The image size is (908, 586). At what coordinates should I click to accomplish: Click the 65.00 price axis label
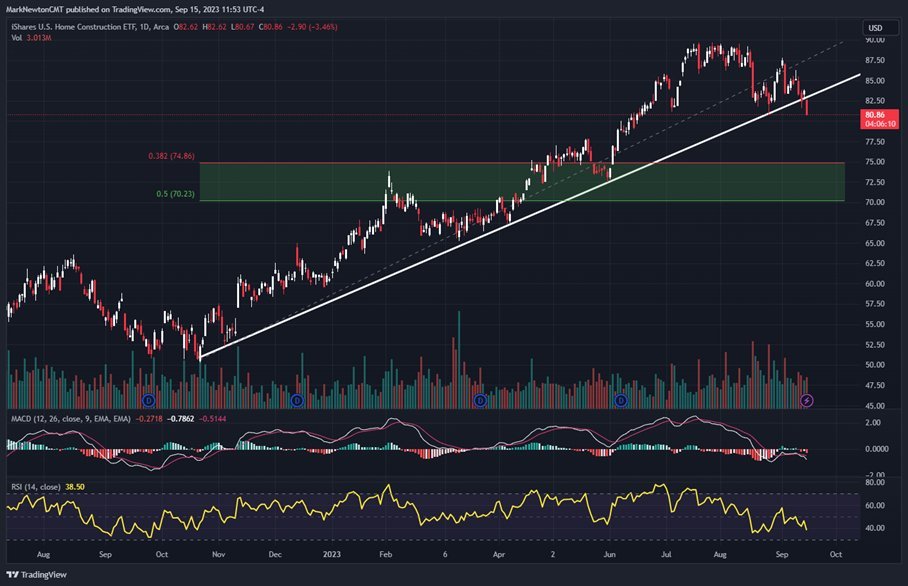[875, 243]
